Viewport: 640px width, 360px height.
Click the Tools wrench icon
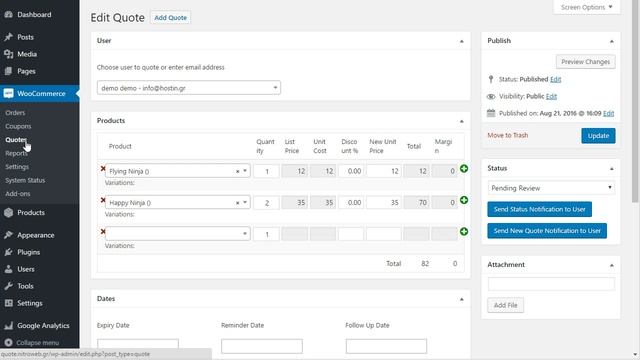tap(9, 287)
